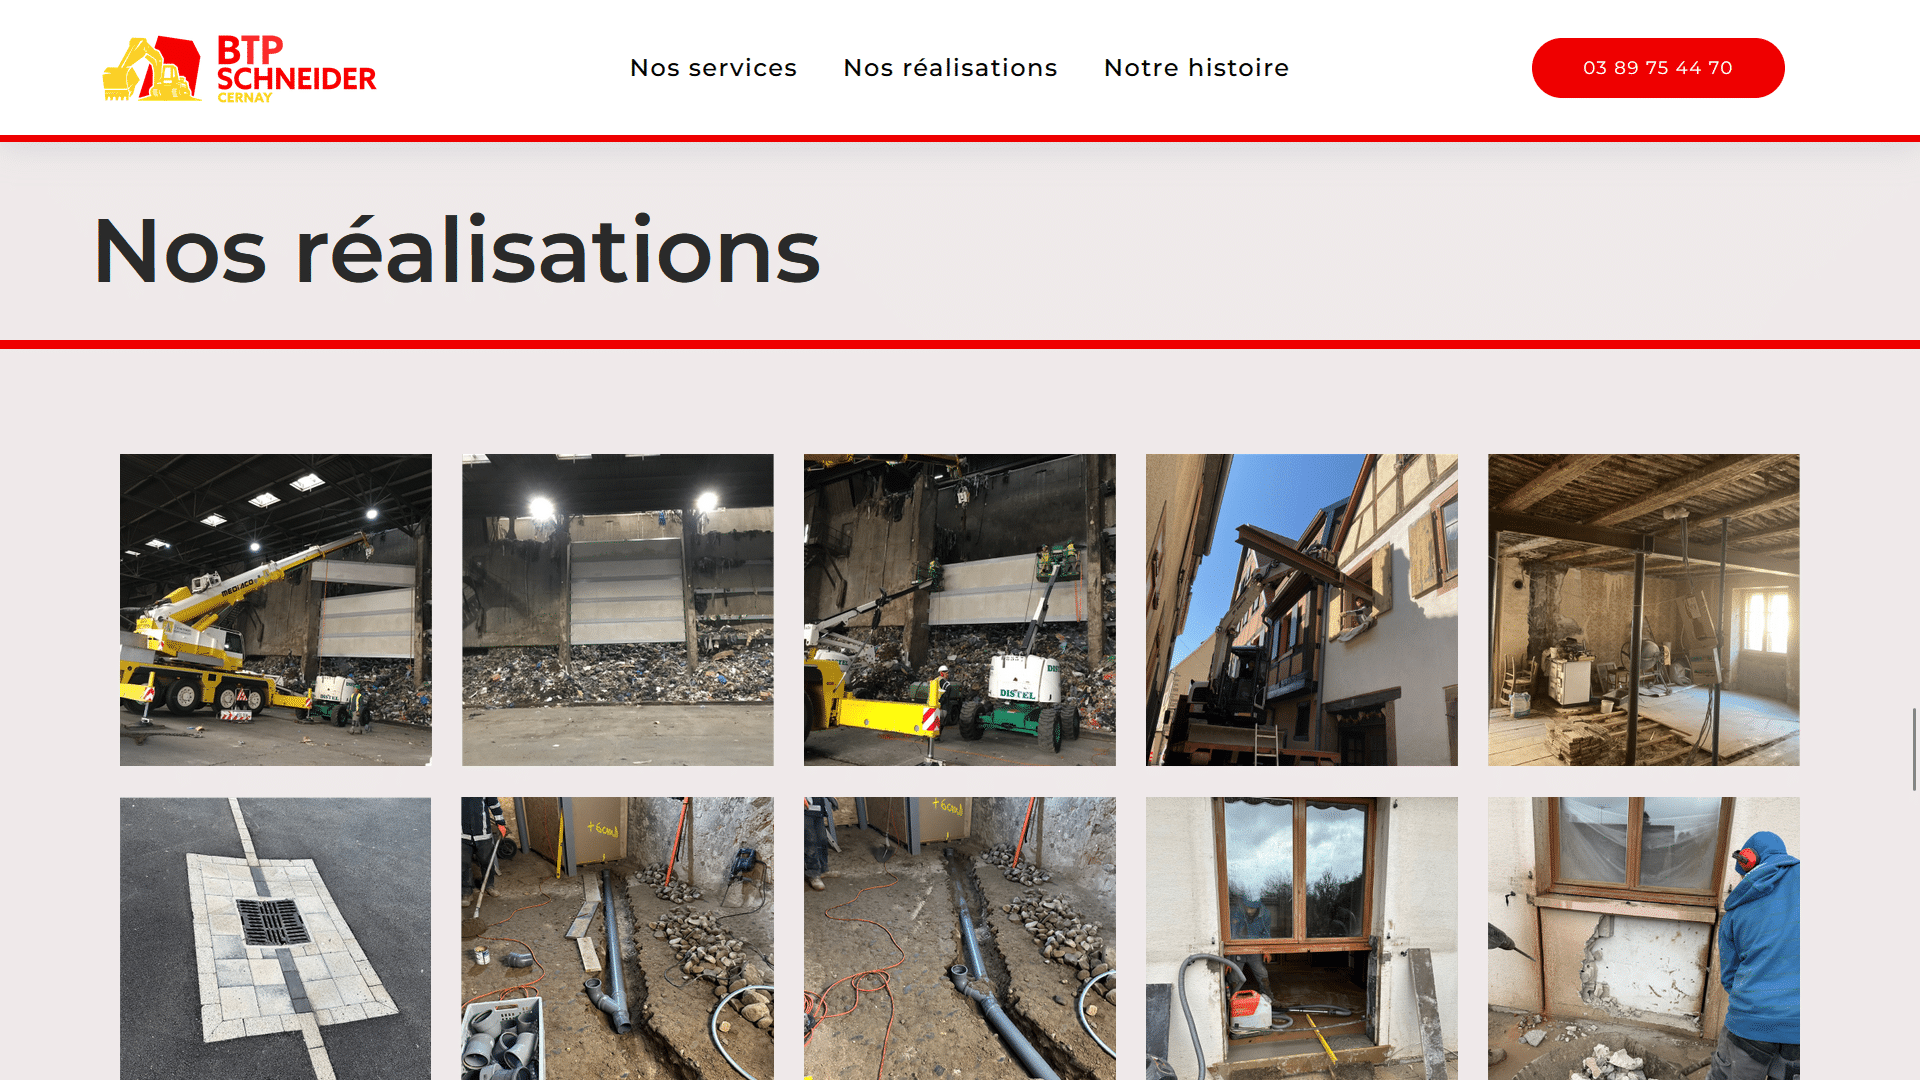Viewport: 1920px width, 1080px height.
Task: Call the 03 89 75 44 70 button
Action: pyautogui.click(x=1658, y=68)
